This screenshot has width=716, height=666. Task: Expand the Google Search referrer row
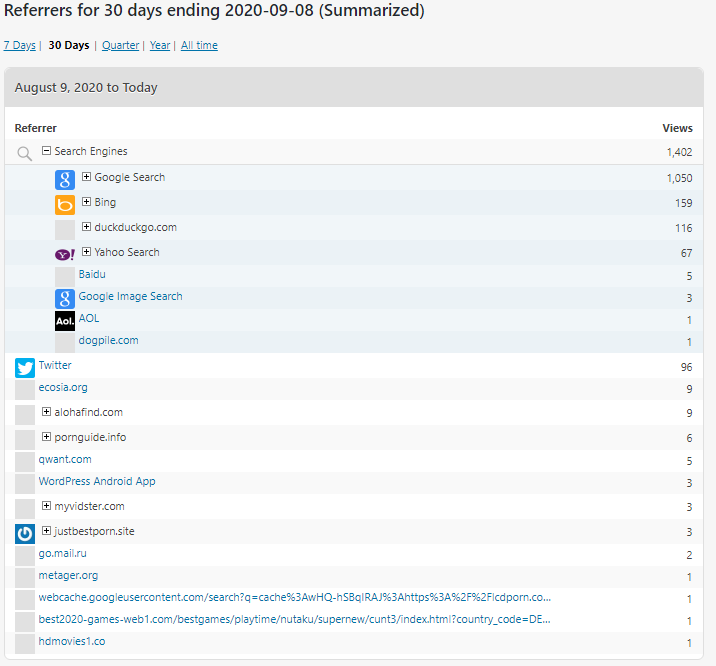[86, 177]
